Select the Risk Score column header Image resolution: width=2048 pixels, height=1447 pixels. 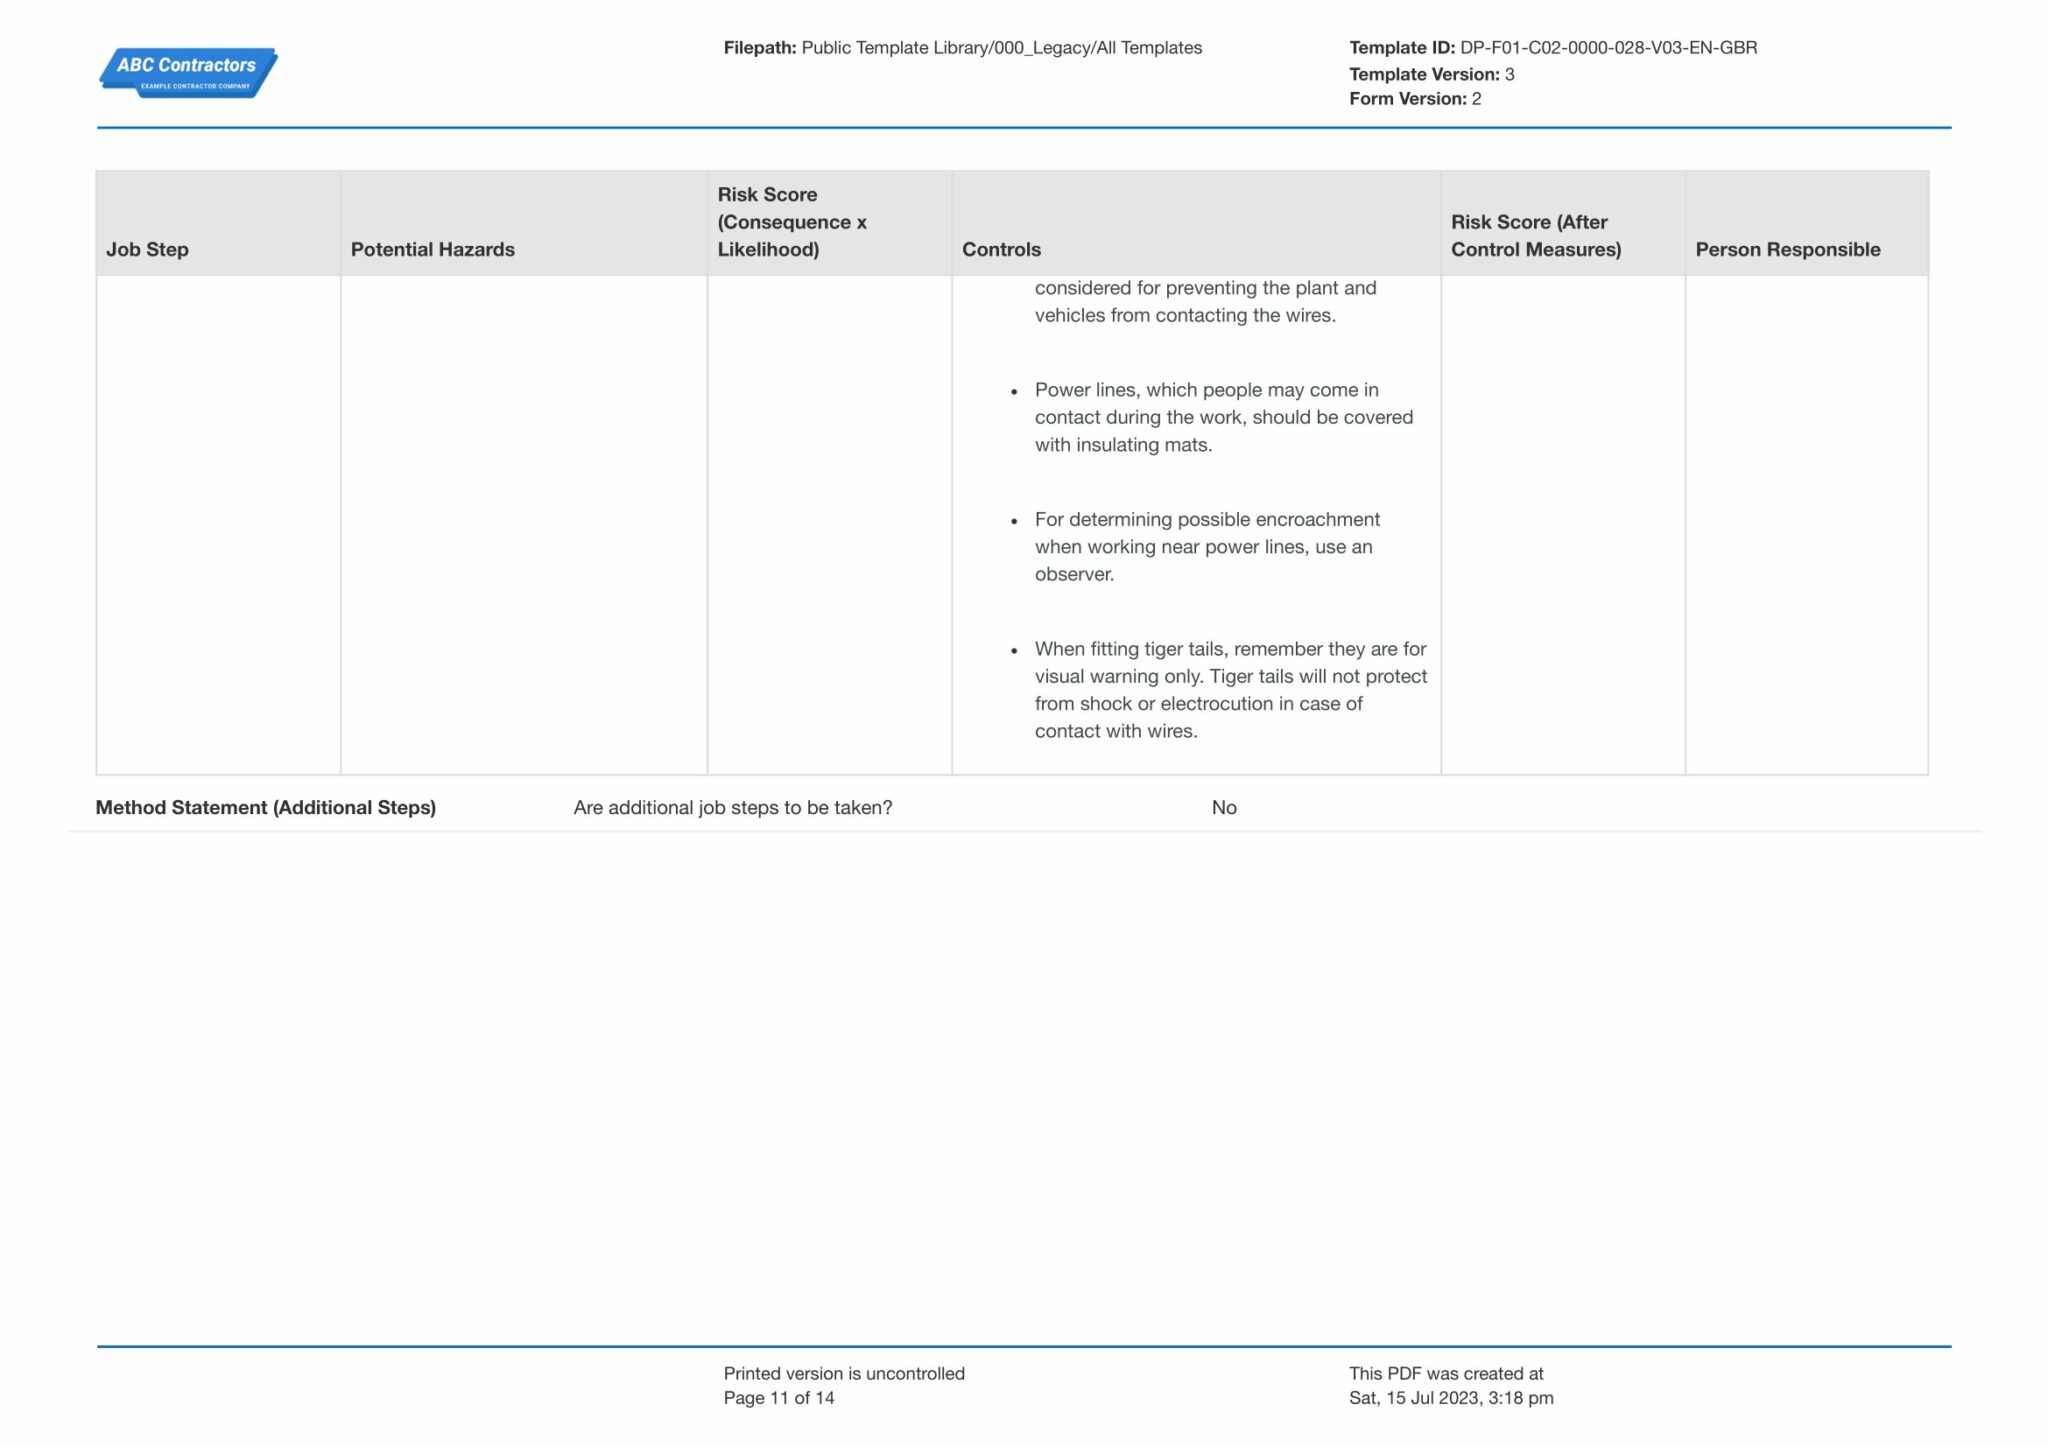click(793, 222)
